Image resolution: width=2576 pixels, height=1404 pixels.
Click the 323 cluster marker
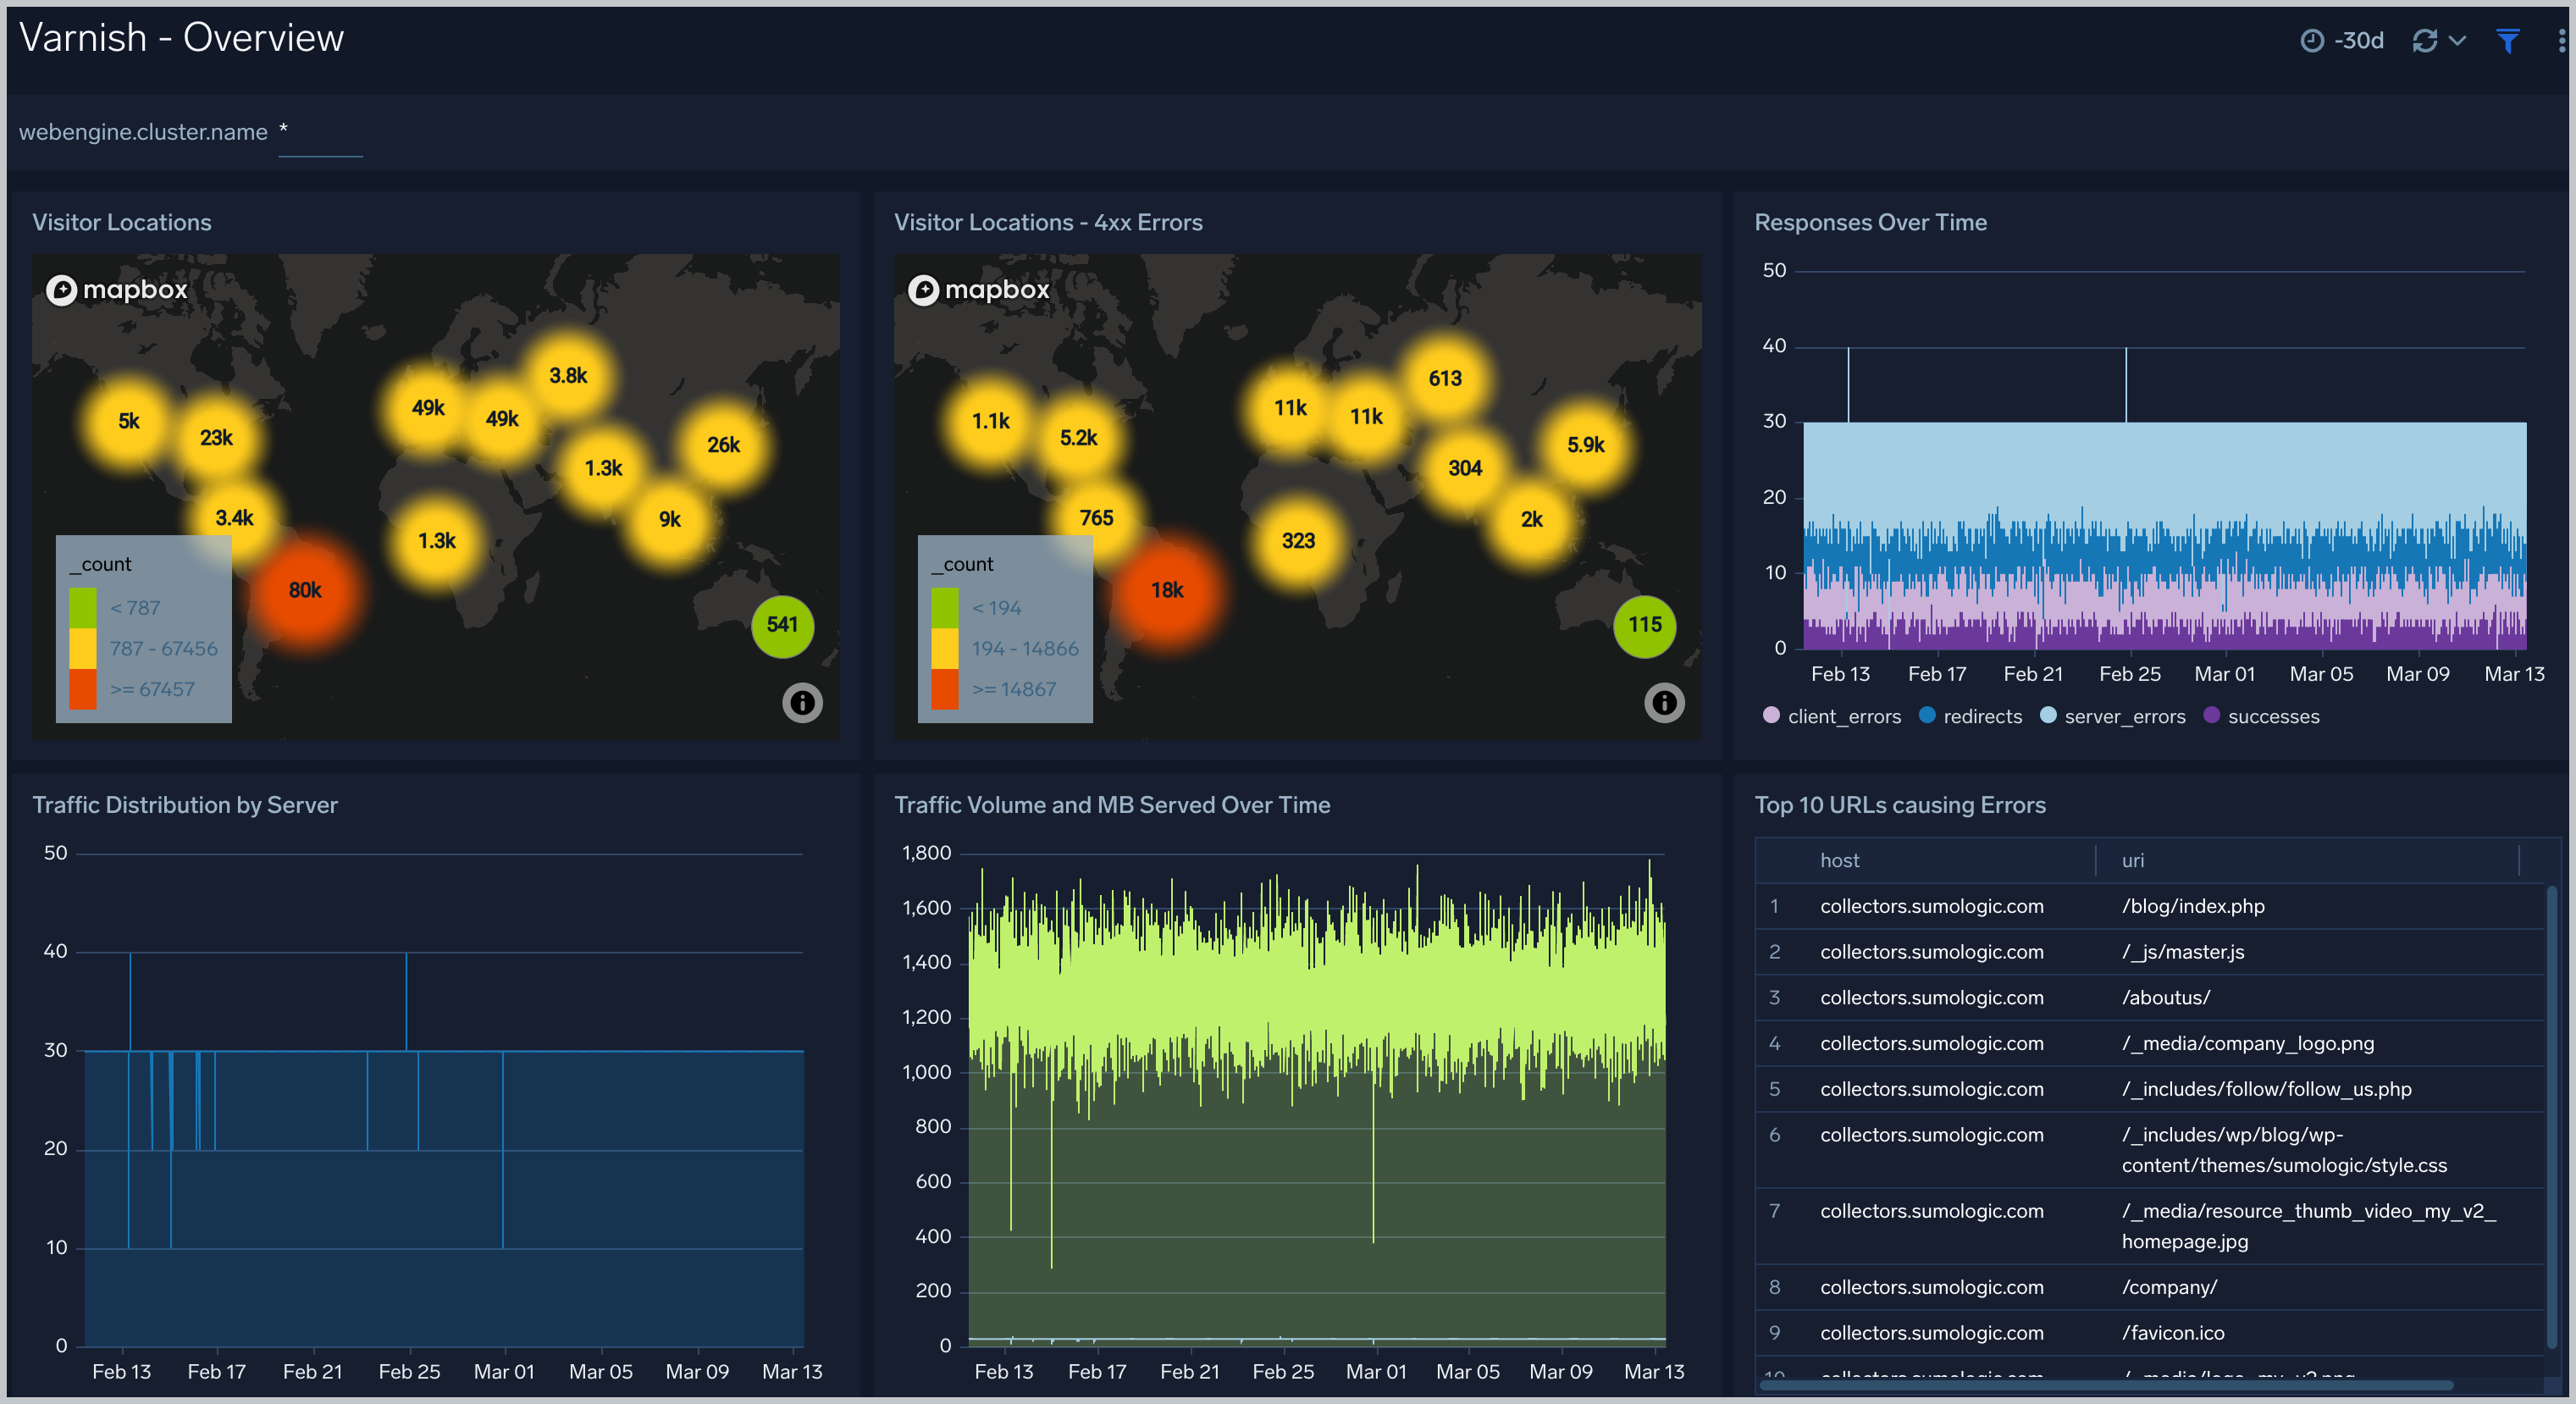[x=1298, y=542]
